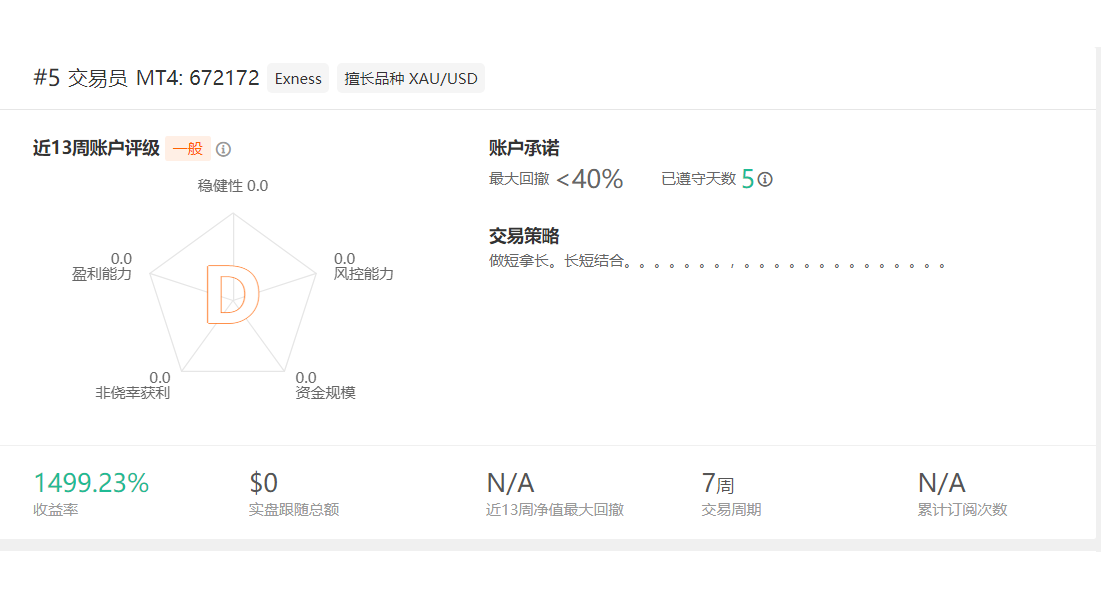This screenshot has width=1101, height=599.
Task: Click the 收益率 label
Action: click(55, 510)
